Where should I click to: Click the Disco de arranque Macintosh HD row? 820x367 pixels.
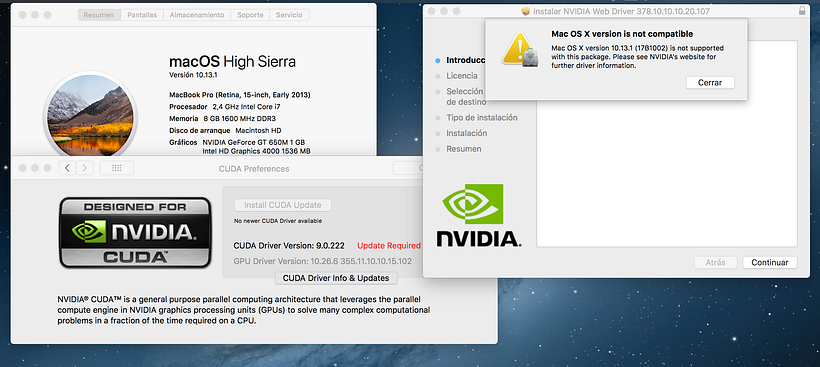click(x=225, y=130)
